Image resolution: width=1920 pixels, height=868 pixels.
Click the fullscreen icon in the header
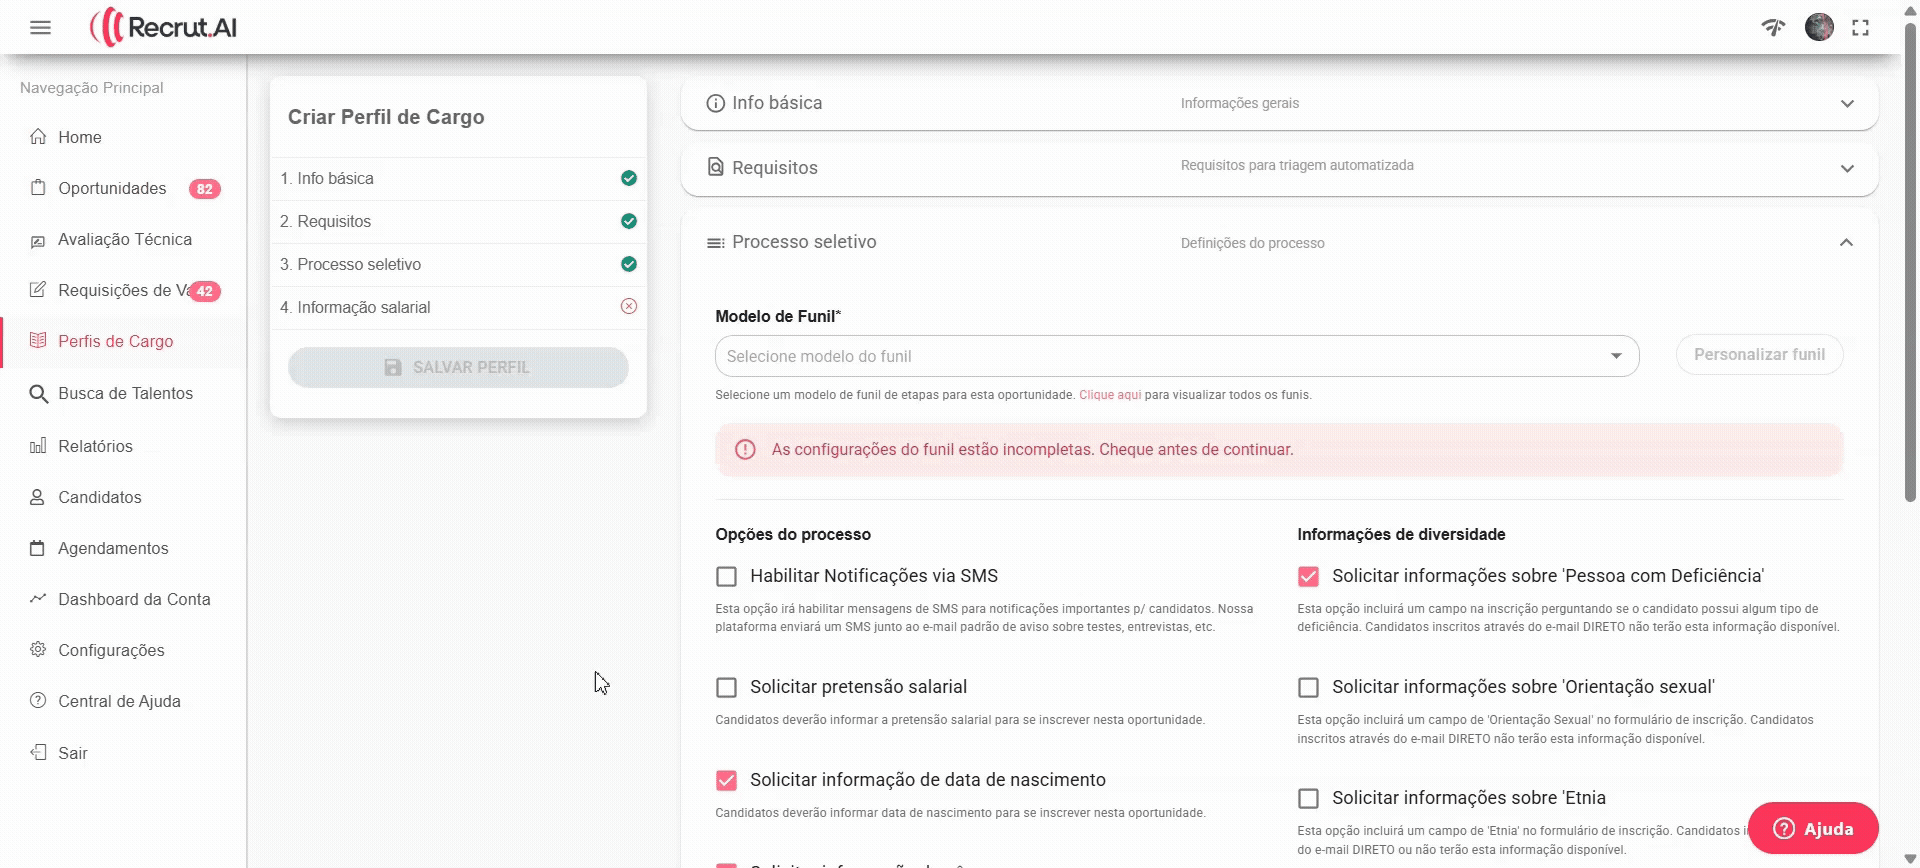[1860, 28]
